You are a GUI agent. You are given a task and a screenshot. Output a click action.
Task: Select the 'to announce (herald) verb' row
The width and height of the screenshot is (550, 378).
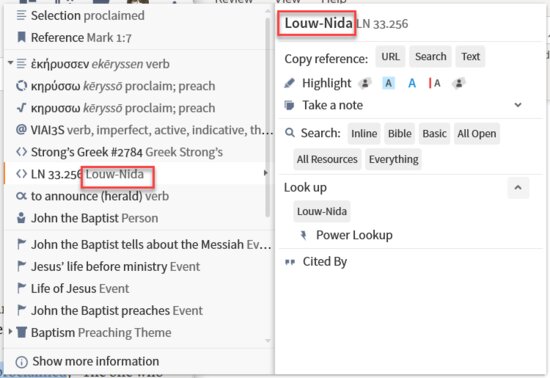click(139, 196)
